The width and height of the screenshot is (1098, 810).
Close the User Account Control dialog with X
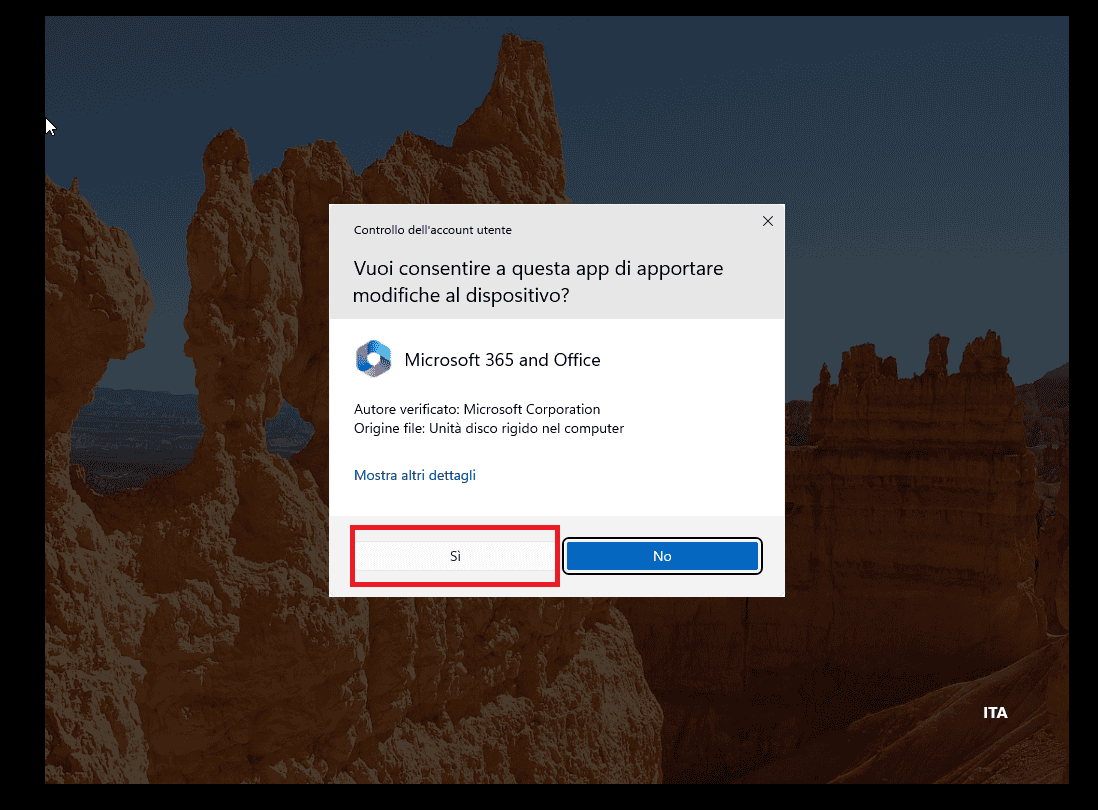pos(767,221)
